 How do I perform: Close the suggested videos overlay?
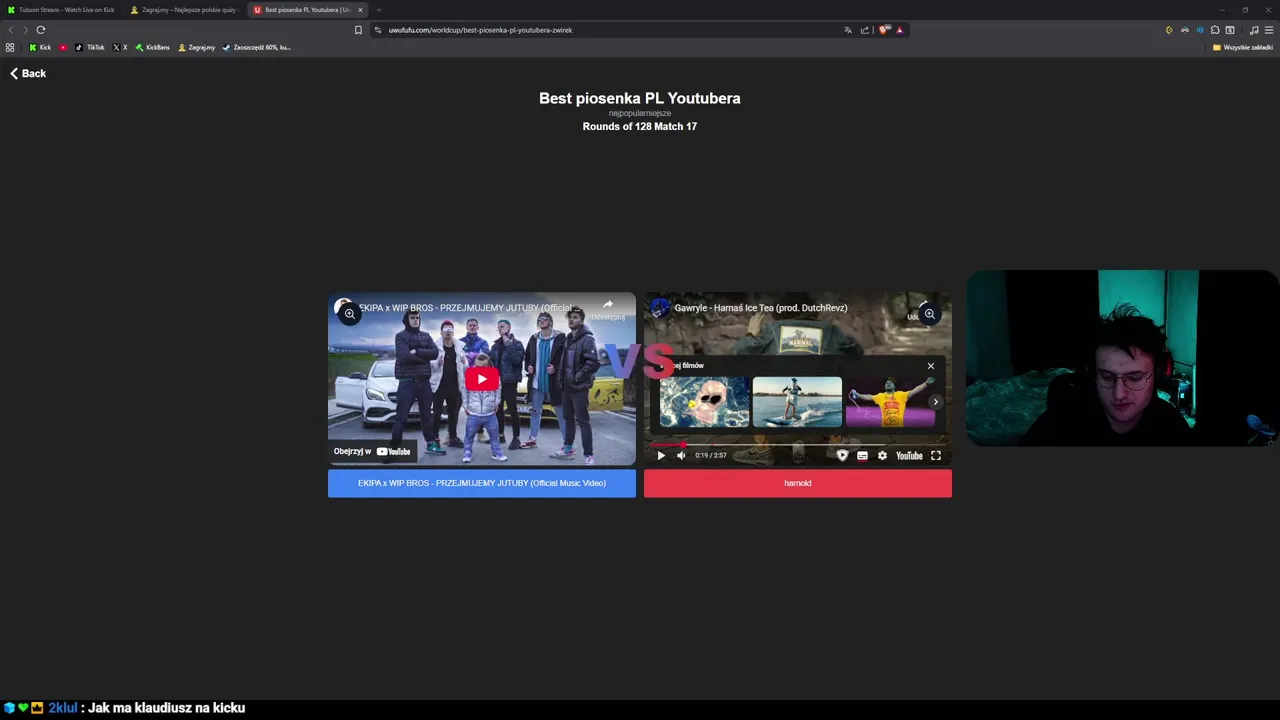click(931, 366)
